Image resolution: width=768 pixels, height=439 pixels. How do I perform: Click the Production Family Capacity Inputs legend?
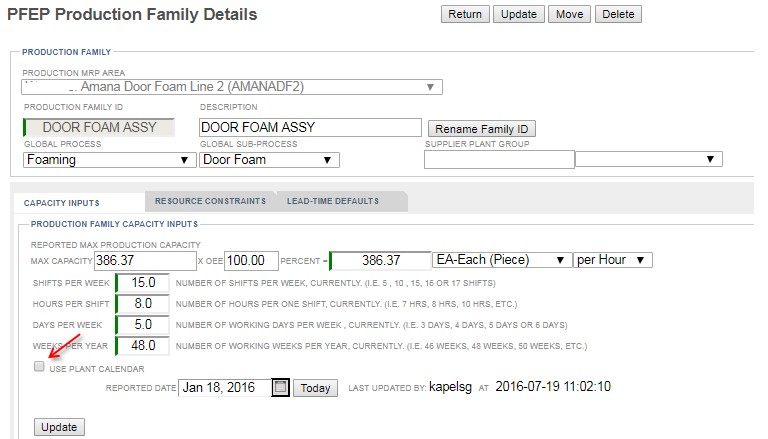(x=114, y=224)
